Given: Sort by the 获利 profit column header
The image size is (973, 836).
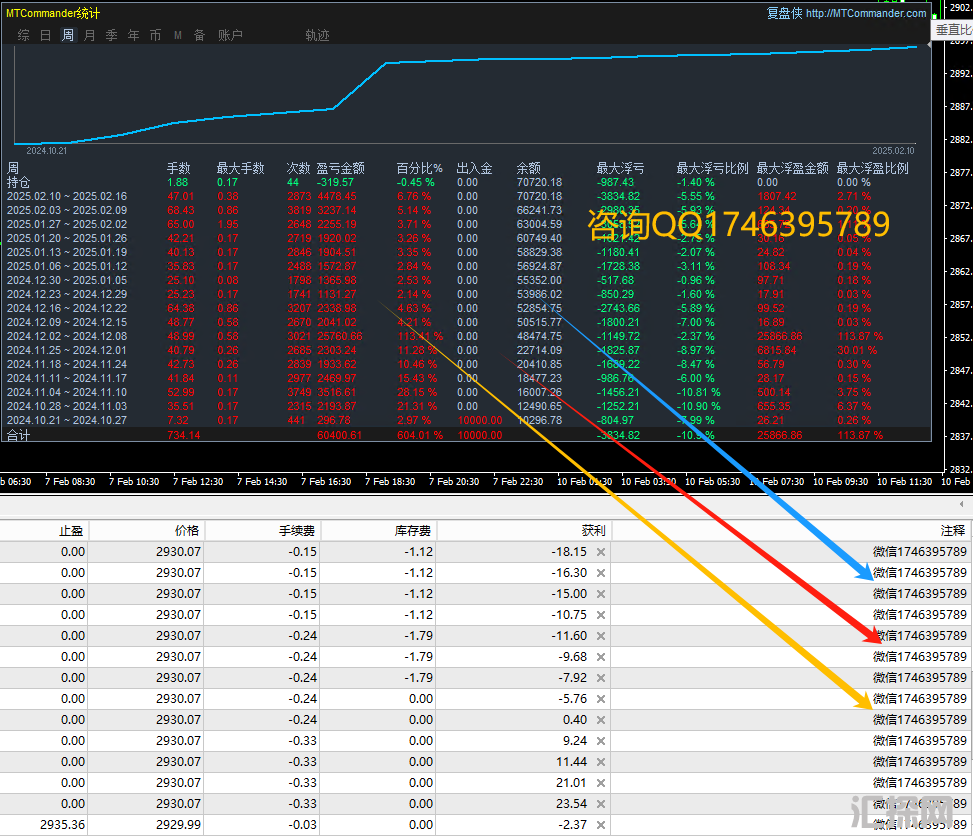Looking at the screenshot, I should (x=593, y=531).
